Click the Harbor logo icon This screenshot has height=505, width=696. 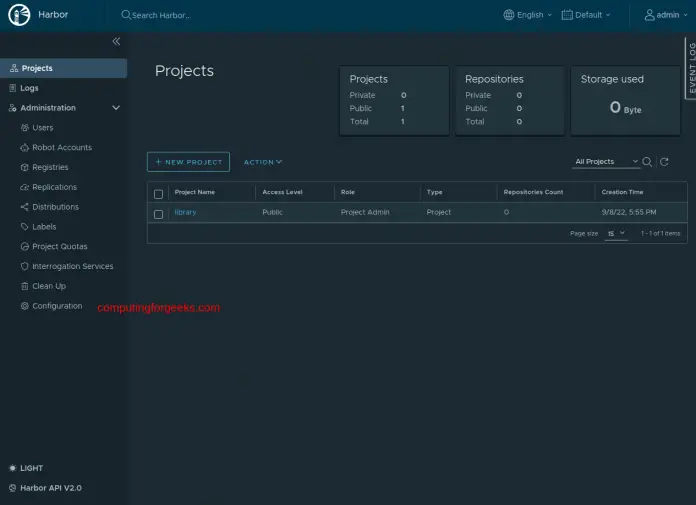pos(19,15)
